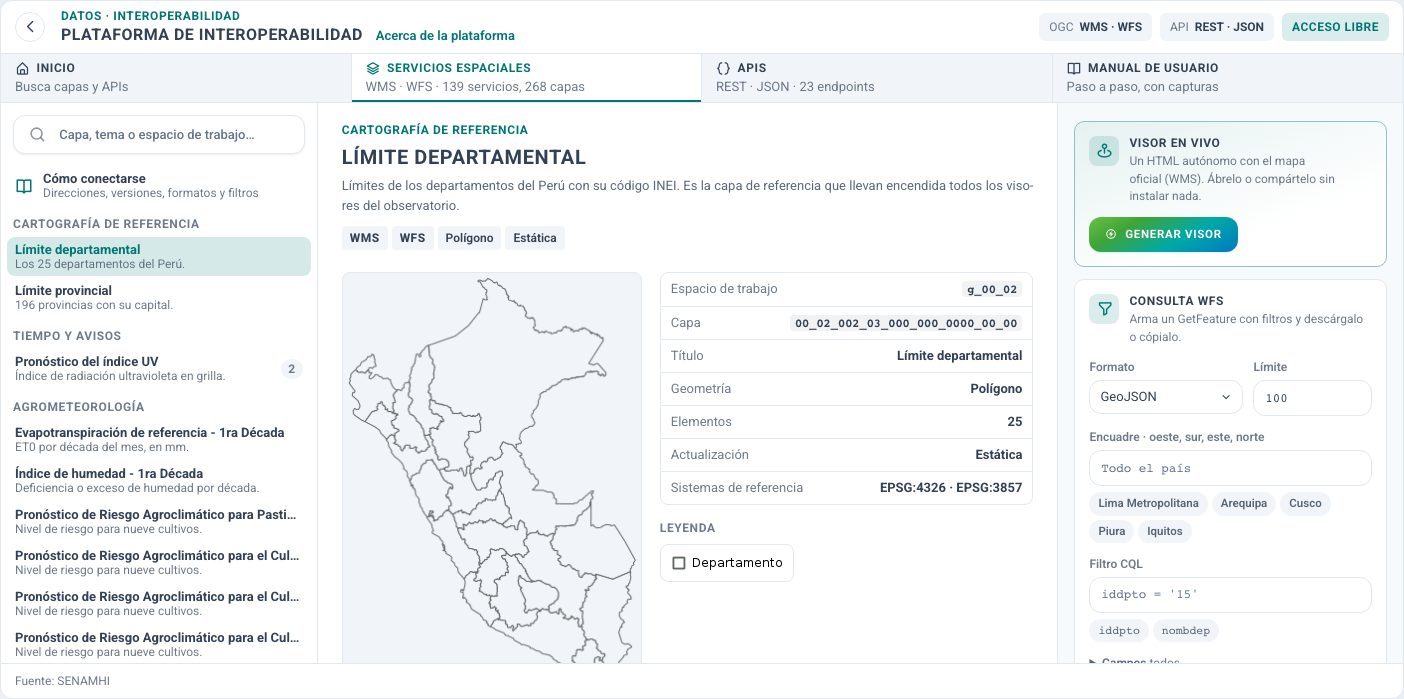The image size is (1404, 699).
Task: Focus the Encuadre bounding box field
Action: pyautogui.click(x=1230, y=468)
